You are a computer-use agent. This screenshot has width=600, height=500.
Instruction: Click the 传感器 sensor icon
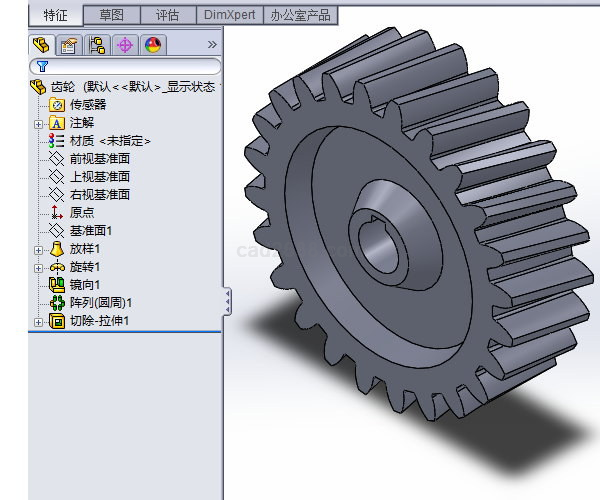click(57, 104)
